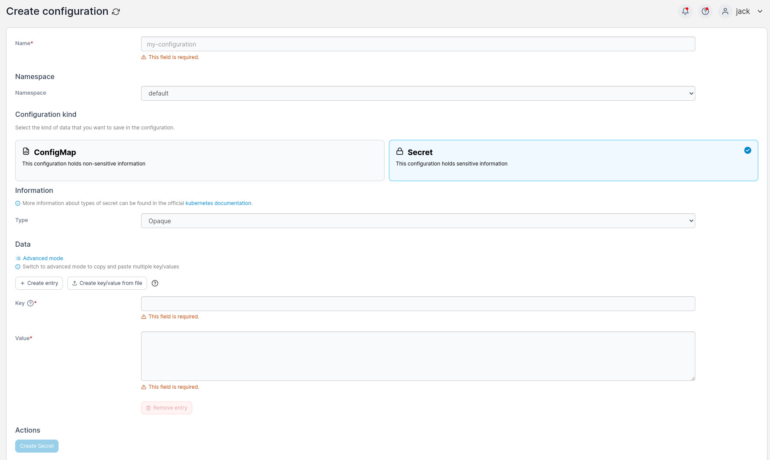This screenshot has height=460, width=770.
Task: Click the refresh icon beside Create configuration
Action: (116, 11)
